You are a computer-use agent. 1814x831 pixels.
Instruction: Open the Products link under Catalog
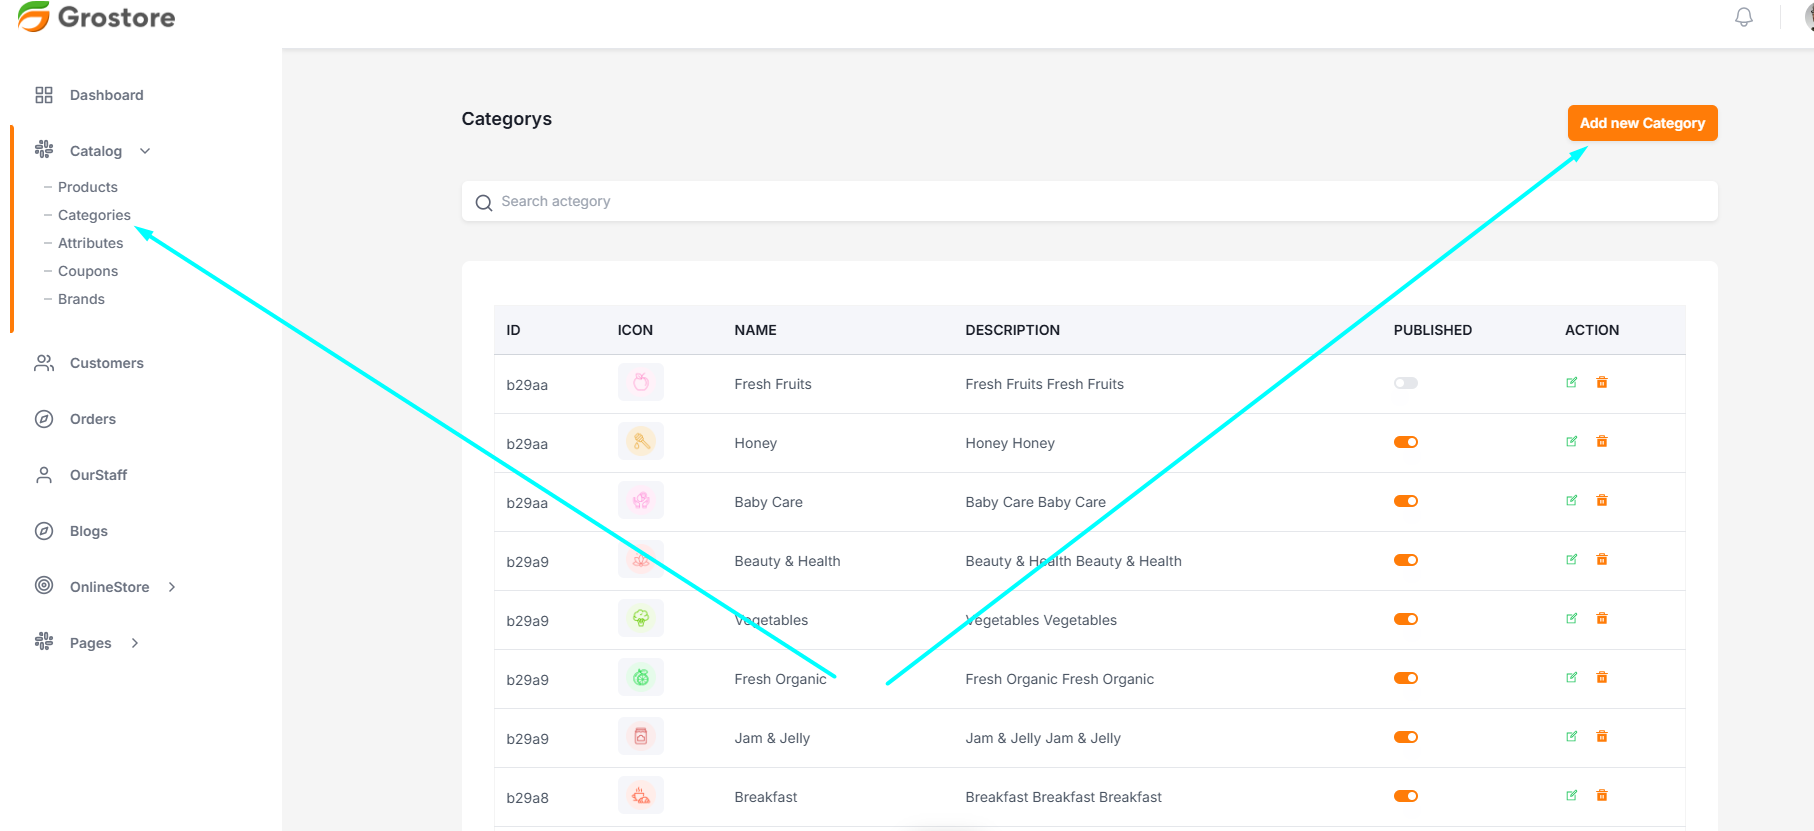click(87, 187)
